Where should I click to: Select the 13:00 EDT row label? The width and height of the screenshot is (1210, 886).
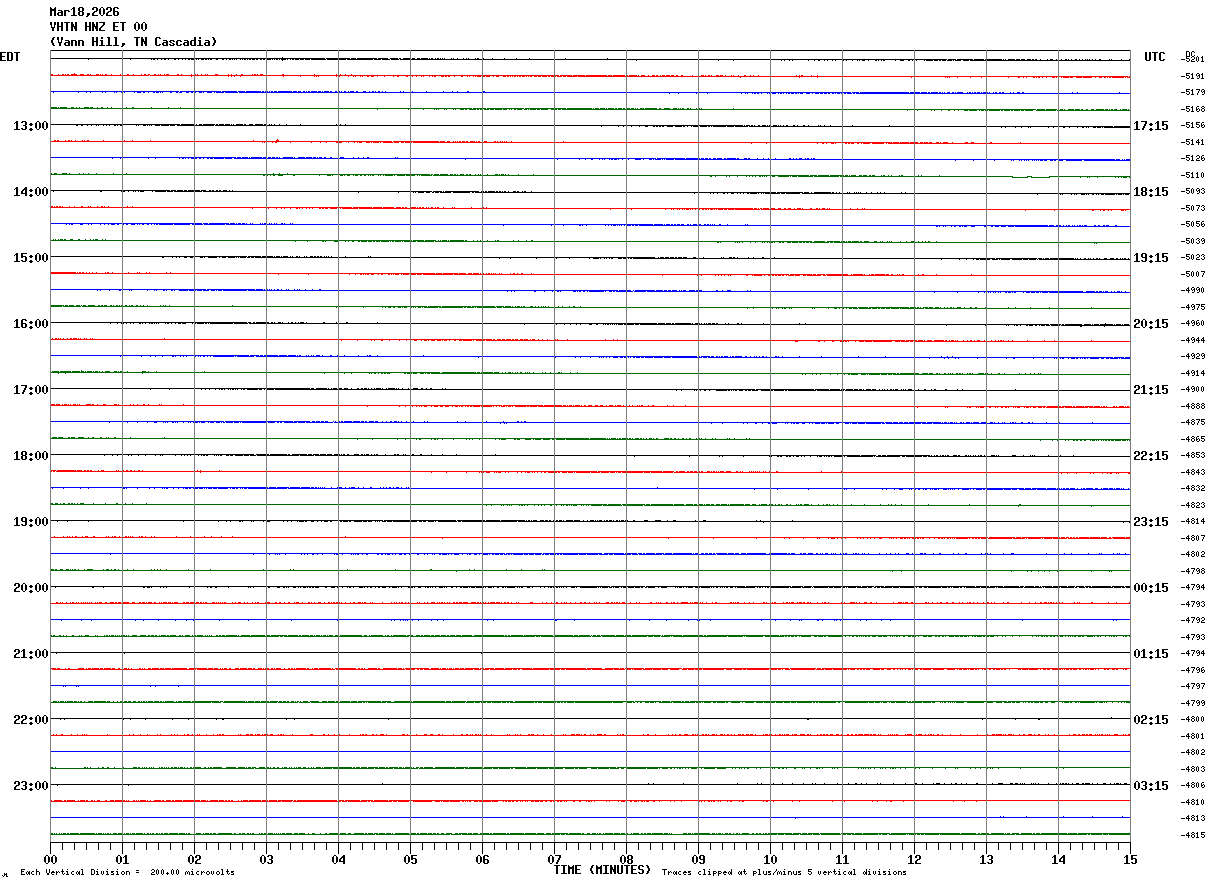[x=31, y=126]
